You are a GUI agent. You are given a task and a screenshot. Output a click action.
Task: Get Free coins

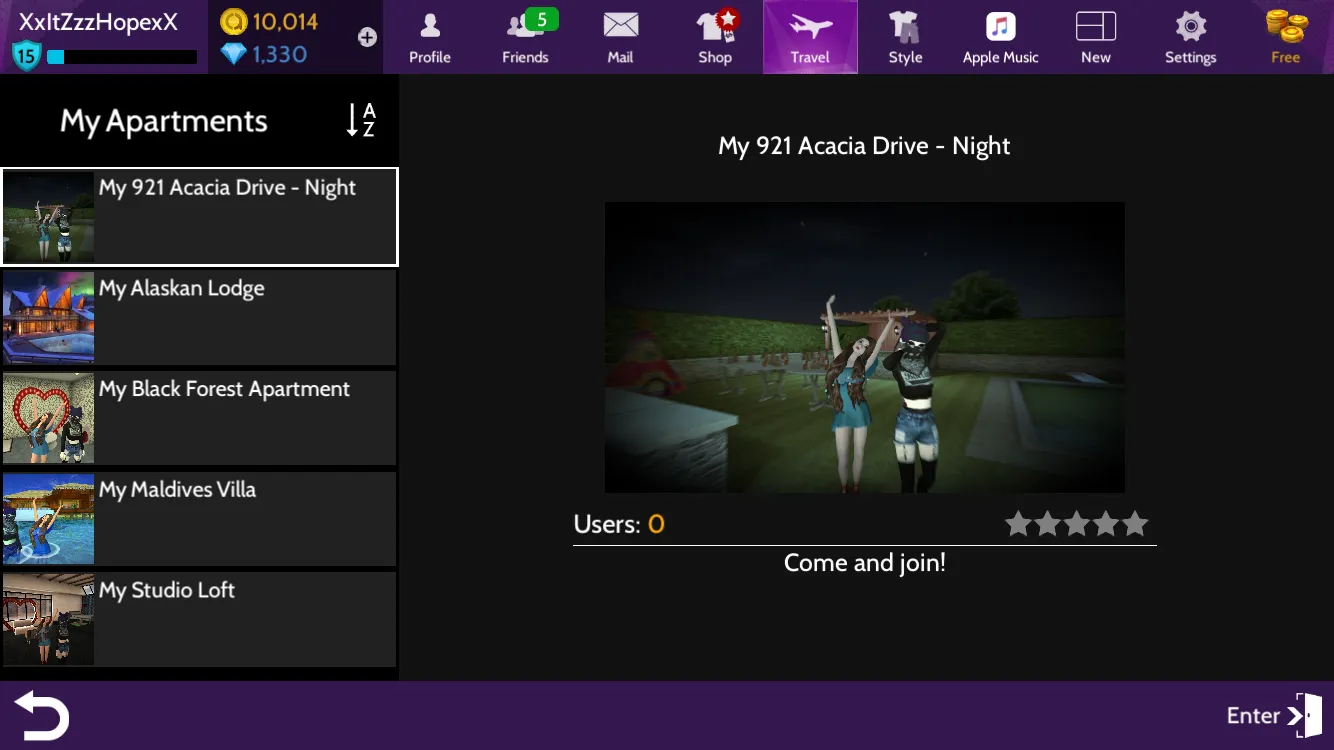pyautogui.click(x=1286, y=37)
